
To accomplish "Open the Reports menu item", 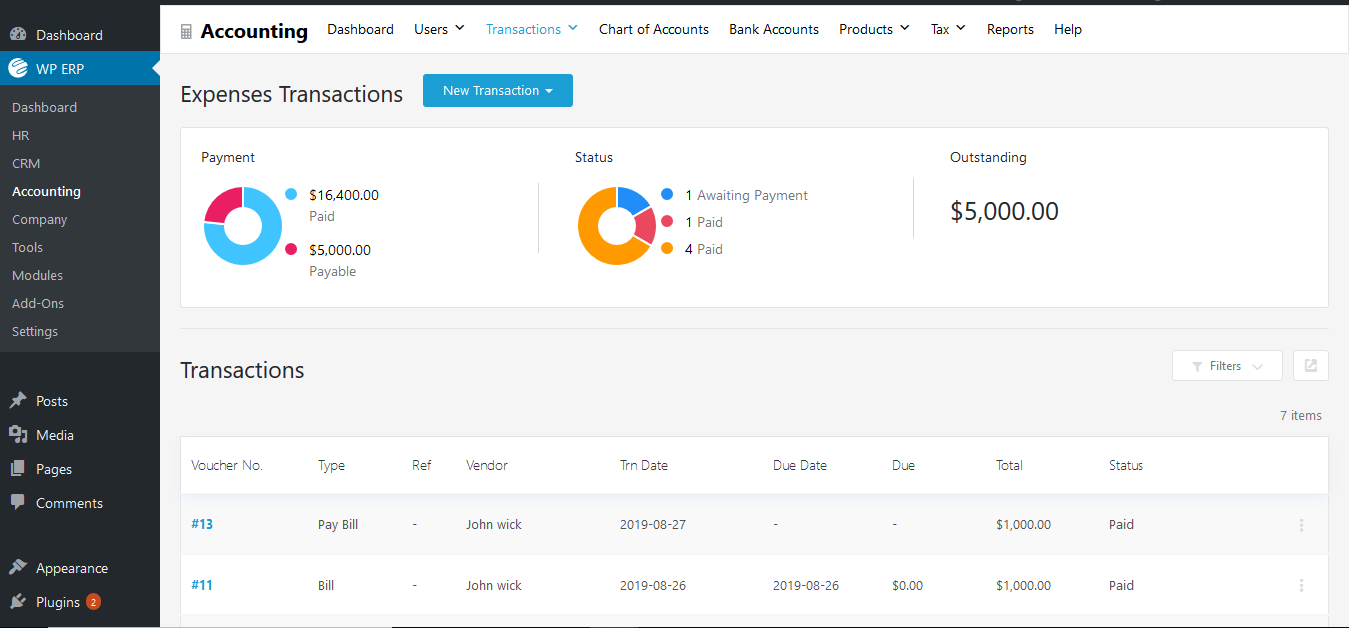I will pos(1010,29).
